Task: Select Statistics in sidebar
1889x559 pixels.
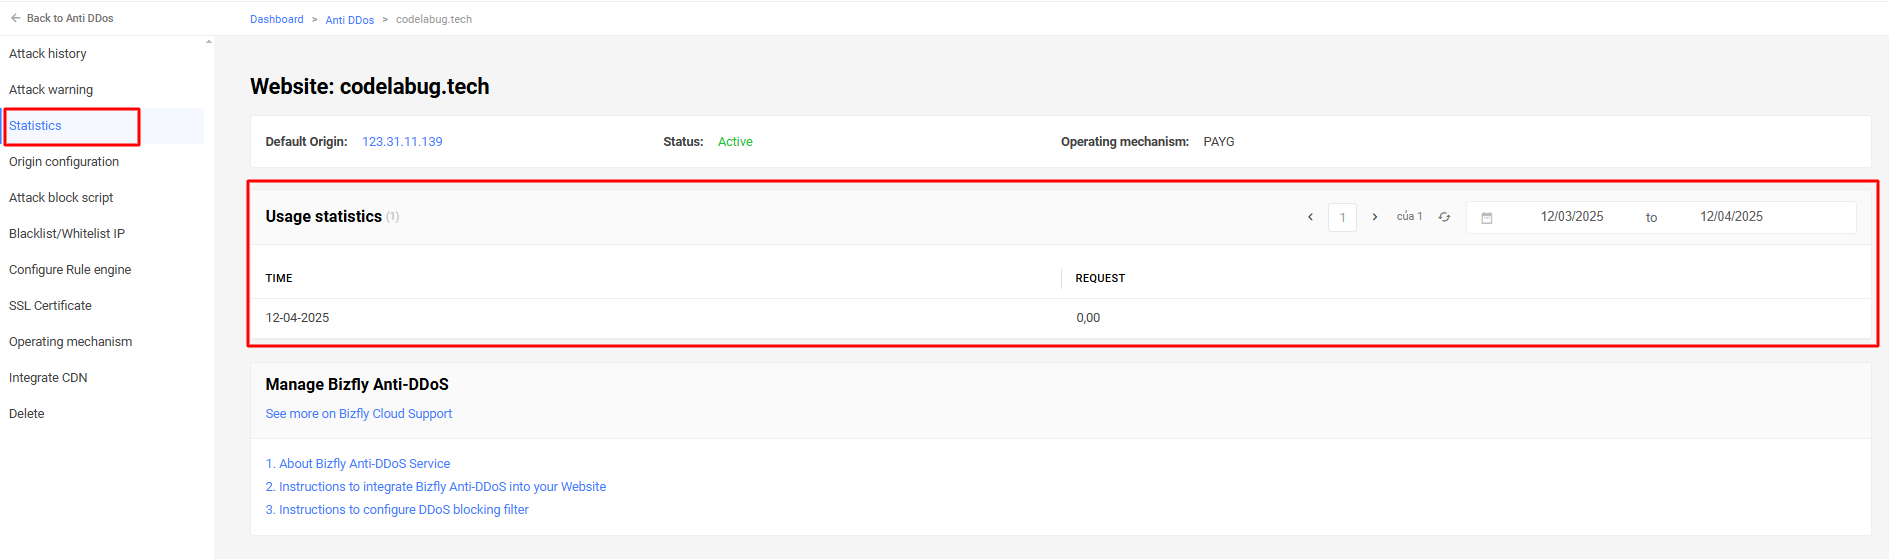Action: tap(36, 126)
